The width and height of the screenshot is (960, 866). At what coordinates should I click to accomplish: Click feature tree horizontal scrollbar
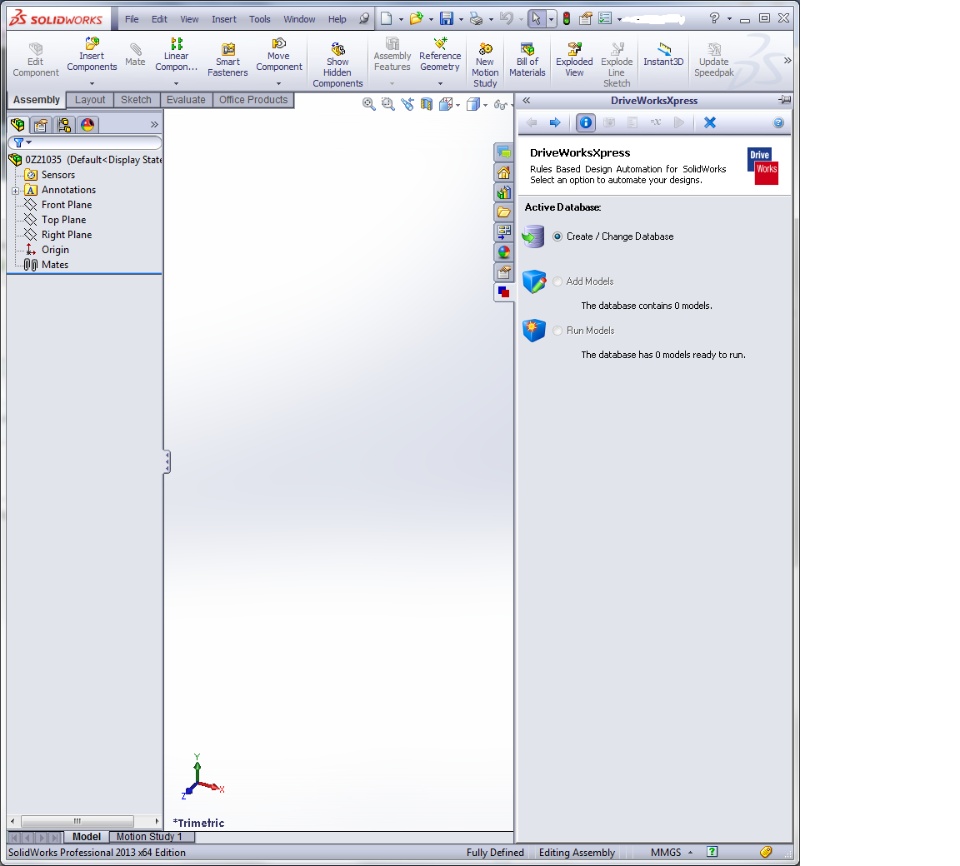point(77,821)
